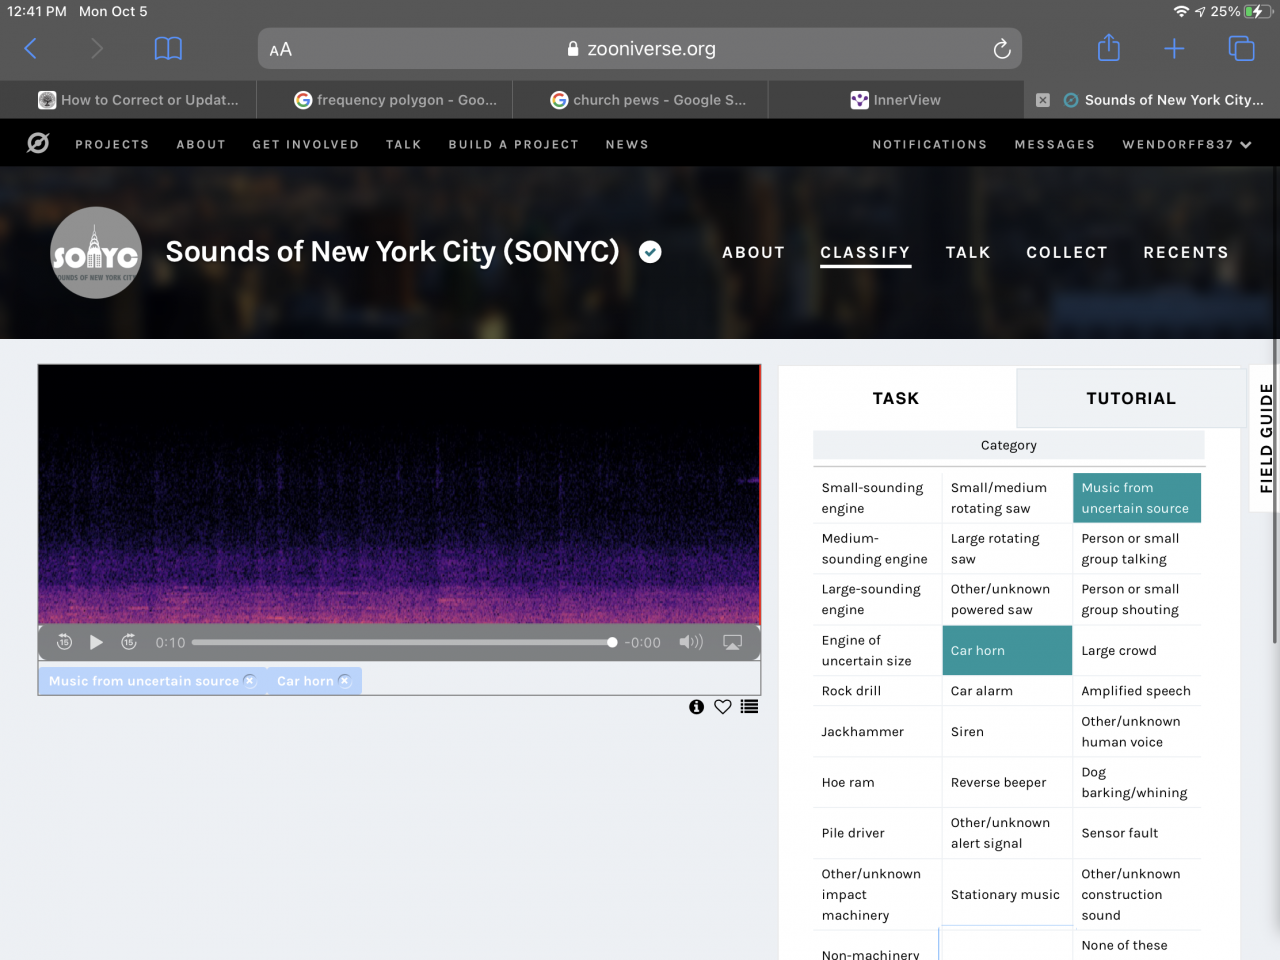Show all tabs overview

point(1241,48)
